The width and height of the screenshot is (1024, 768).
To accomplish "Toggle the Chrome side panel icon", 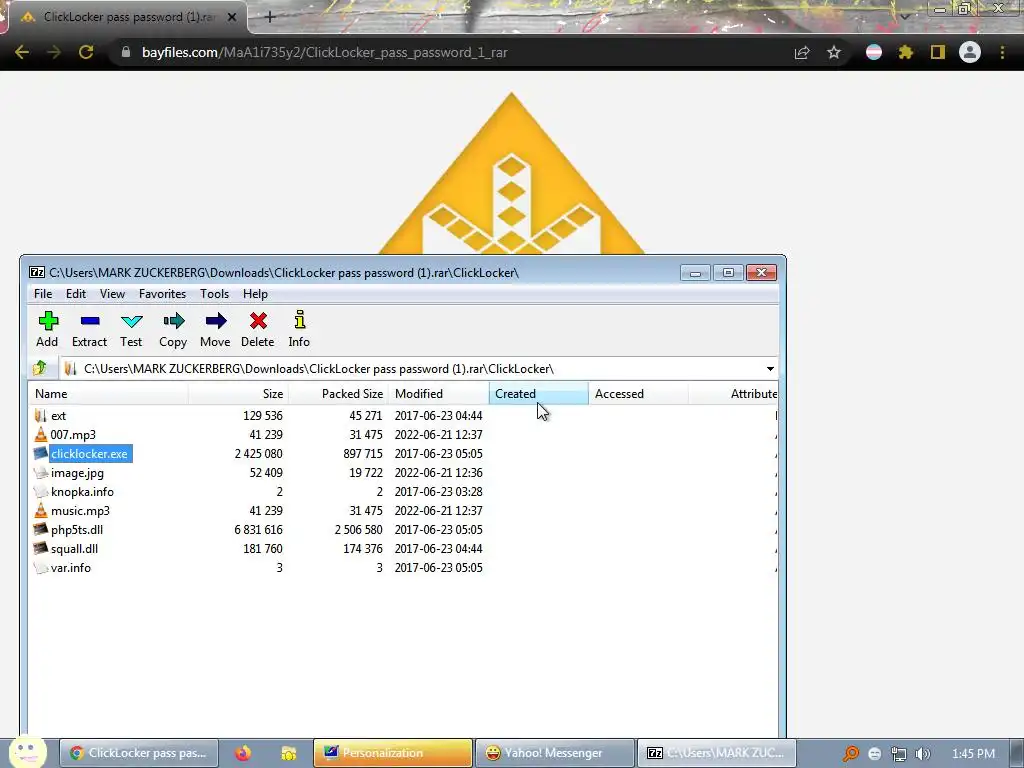I will click(937, 52).
